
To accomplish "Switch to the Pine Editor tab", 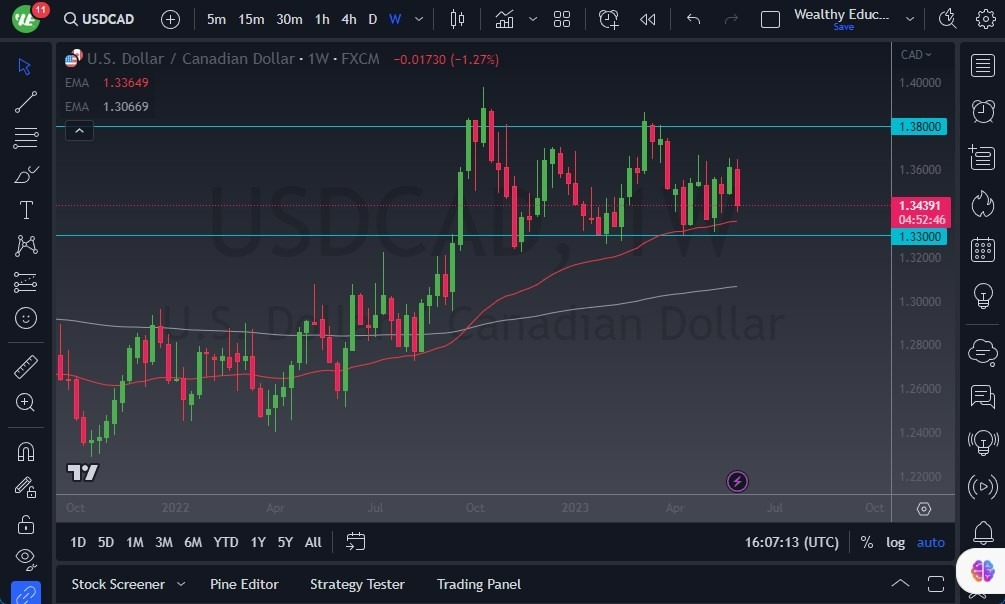I will pos(244,584).
